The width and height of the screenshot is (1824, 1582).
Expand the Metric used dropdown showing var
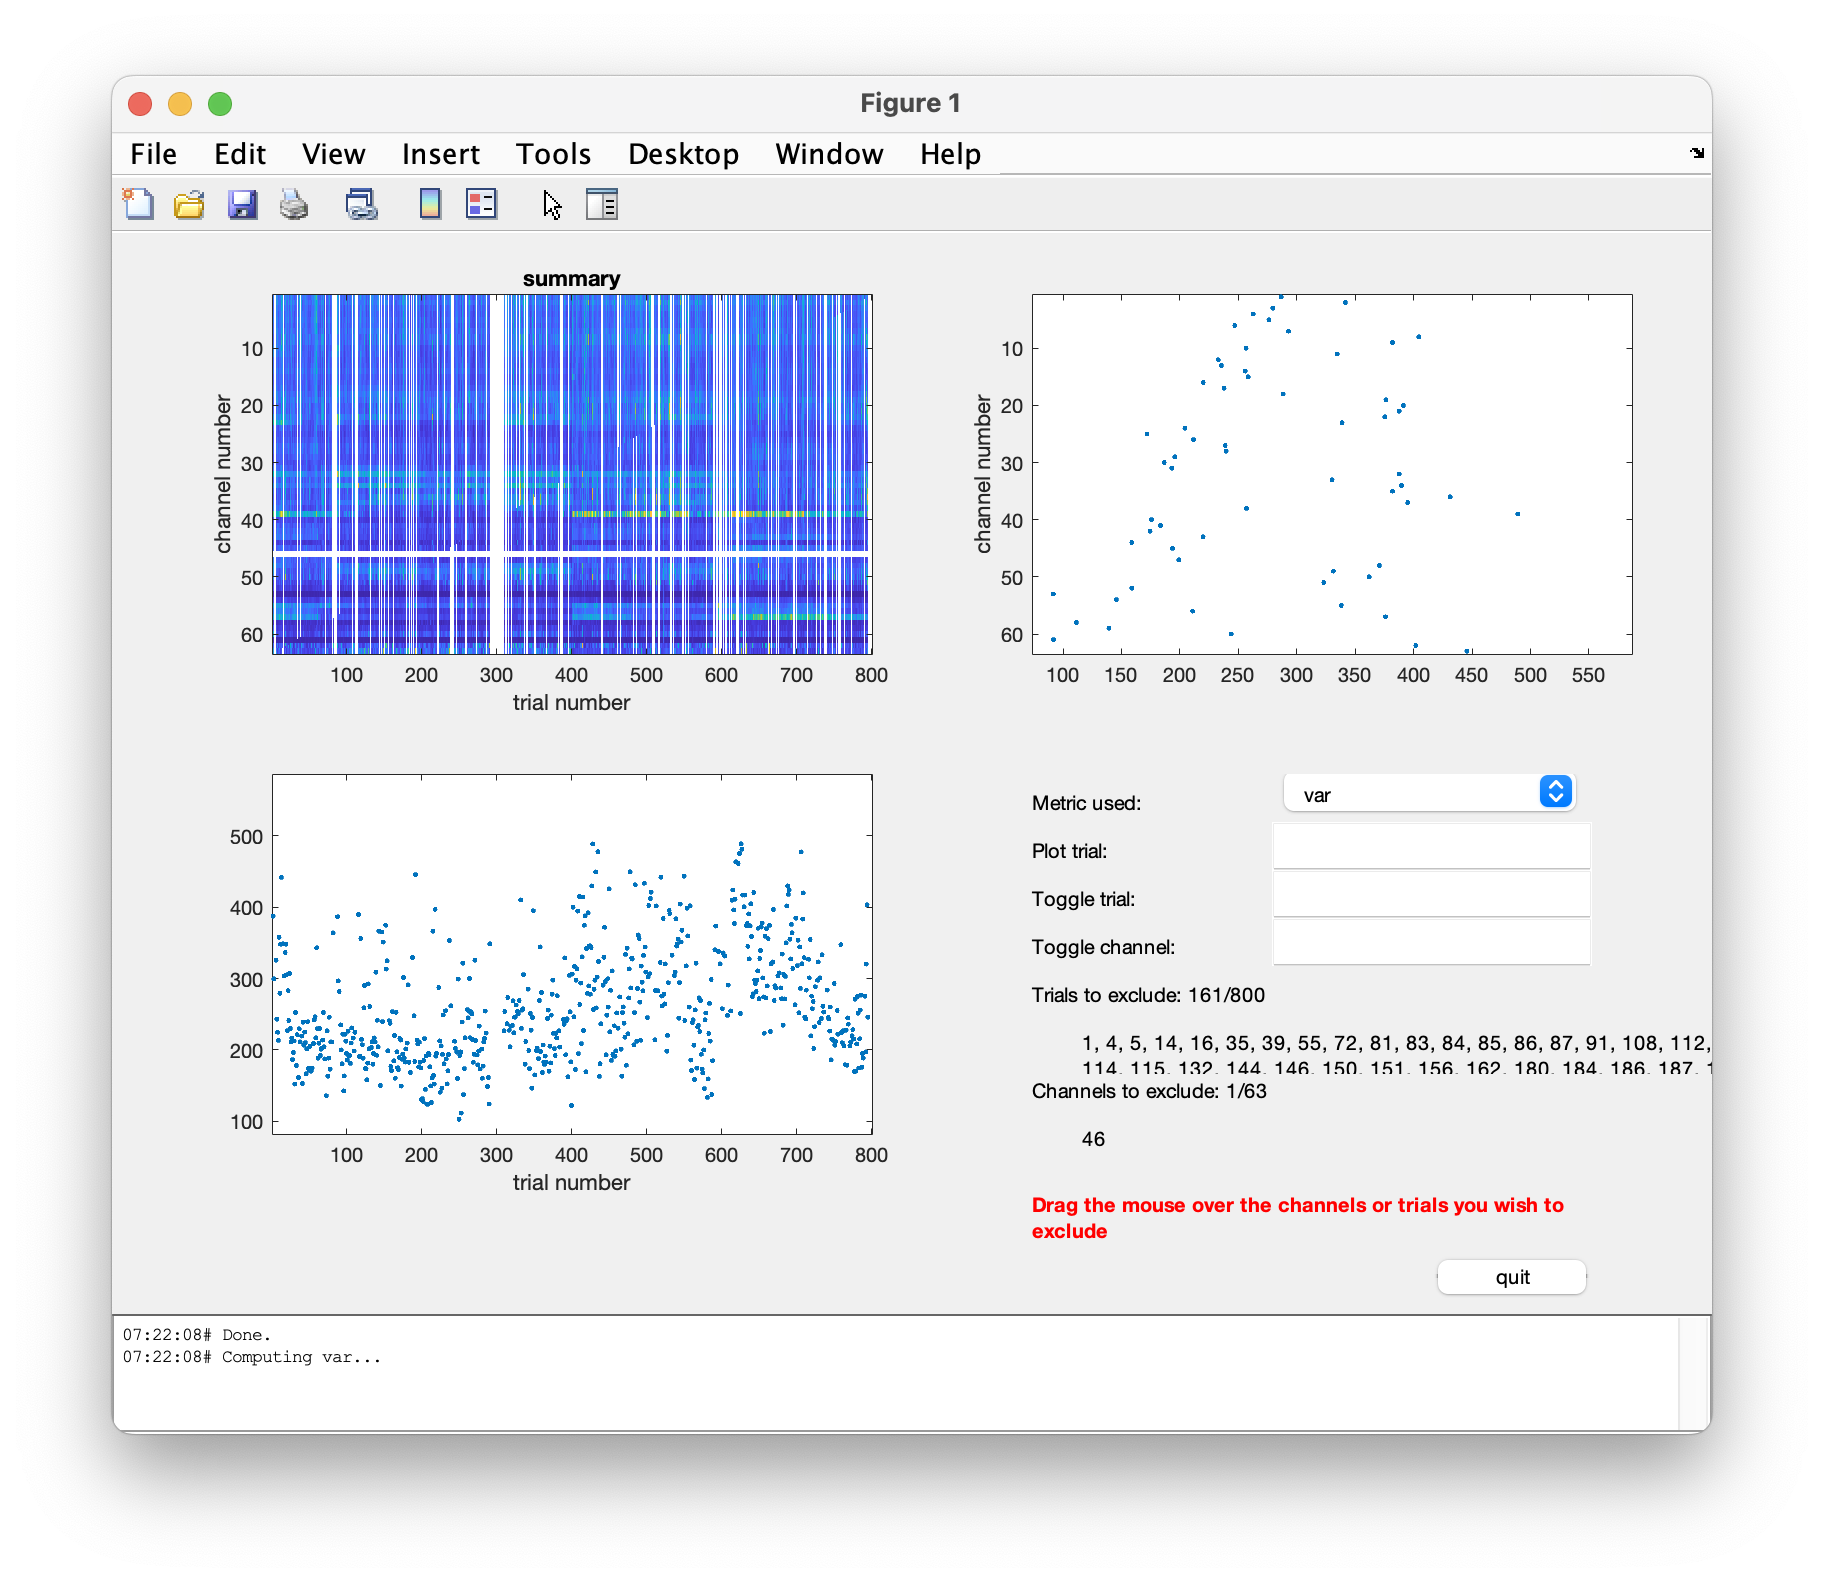pyautogui.click(x=1429, y=793)
